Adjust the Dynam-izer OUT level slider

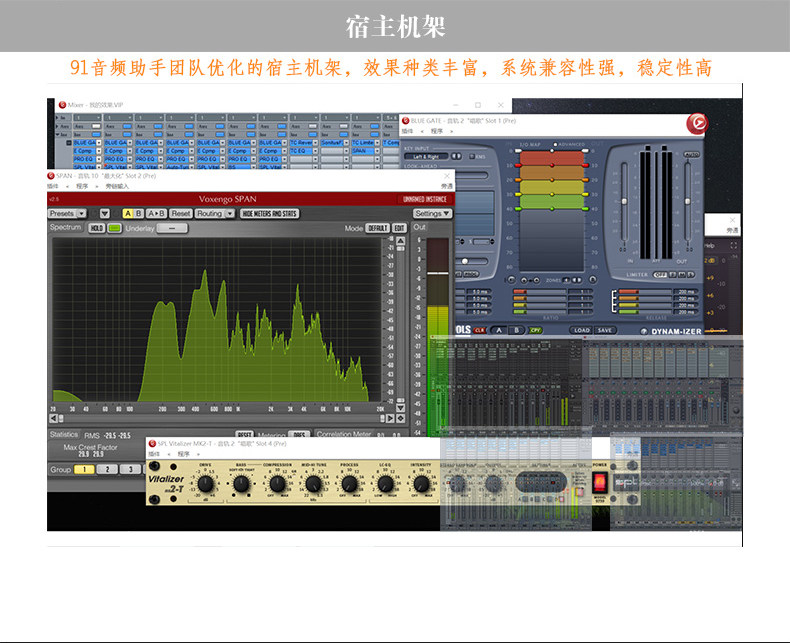click(687, 201)
